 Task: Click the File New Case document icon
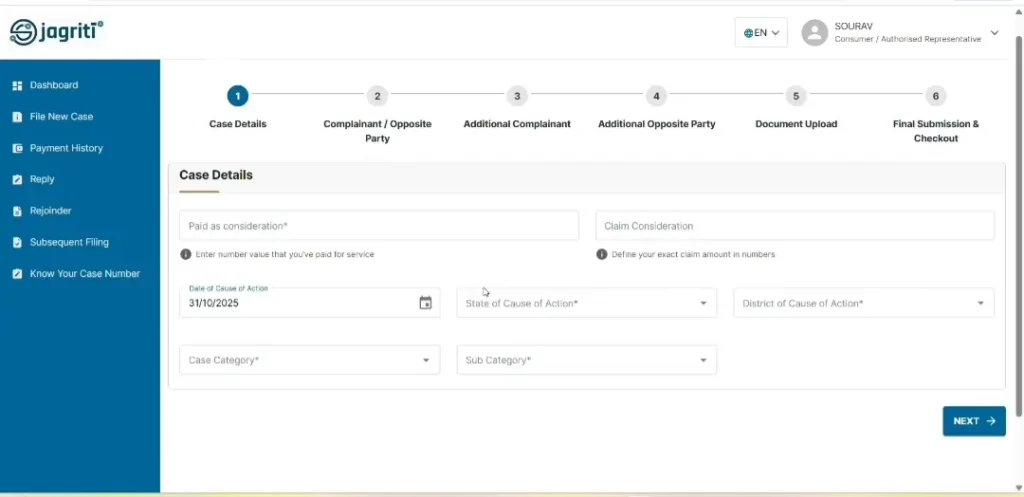18,117
